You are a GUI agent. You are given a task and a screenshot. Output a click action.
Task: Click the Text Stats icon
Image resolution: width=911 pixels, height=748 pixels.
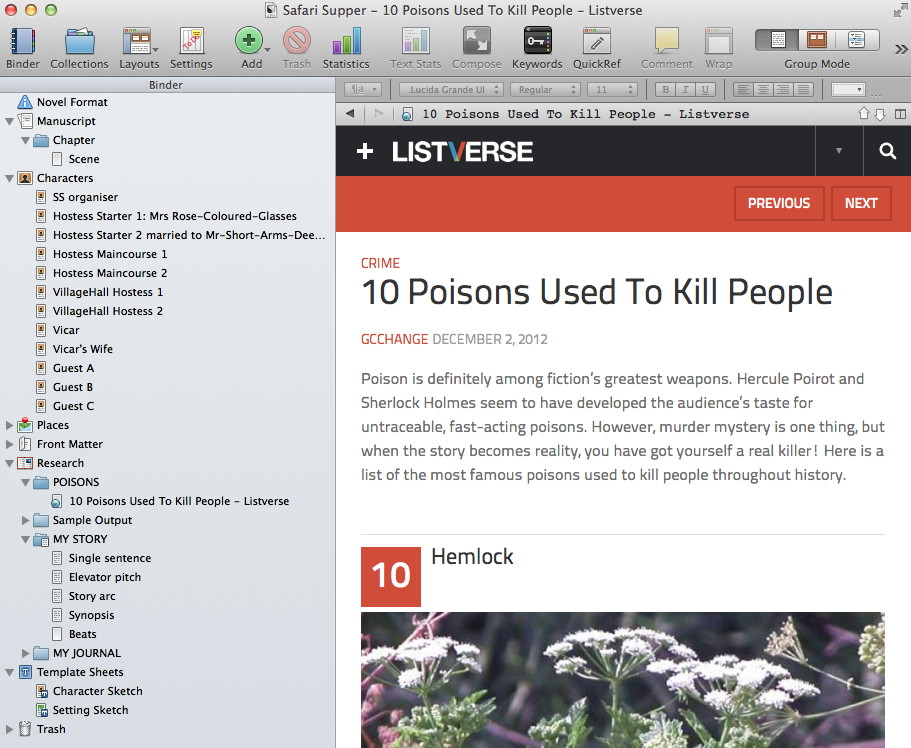tap(416, 42)
